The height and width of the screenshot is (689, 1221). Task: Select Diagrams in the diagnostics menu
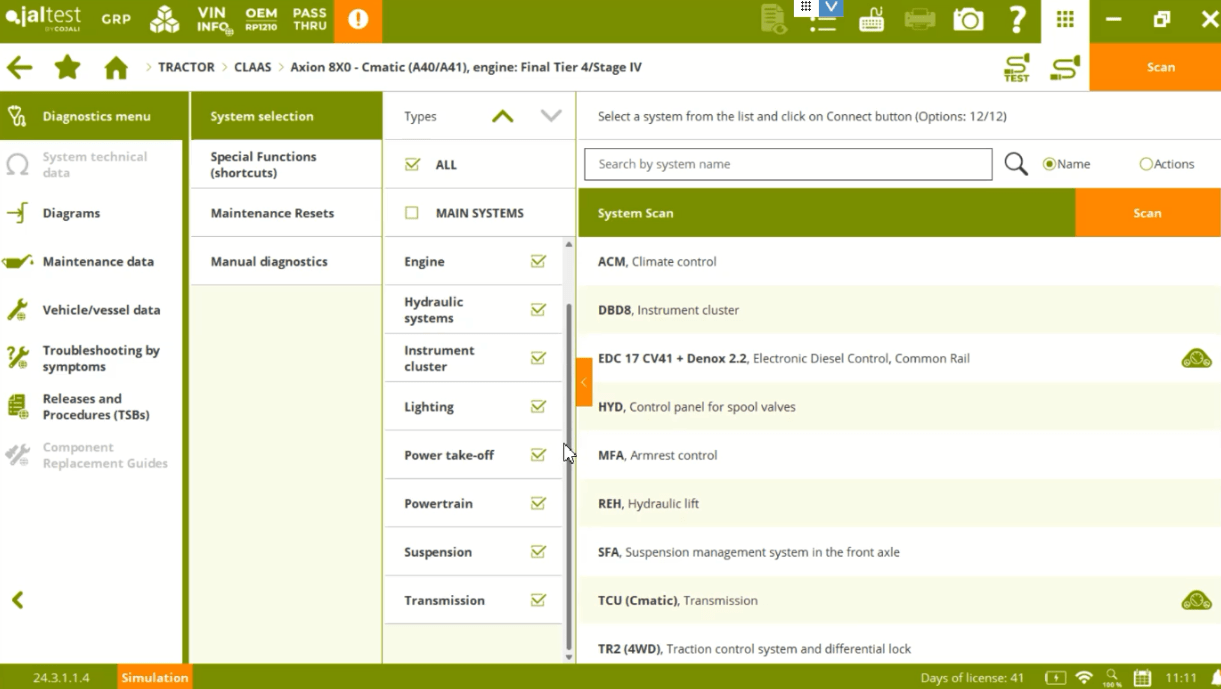point(71,213)
